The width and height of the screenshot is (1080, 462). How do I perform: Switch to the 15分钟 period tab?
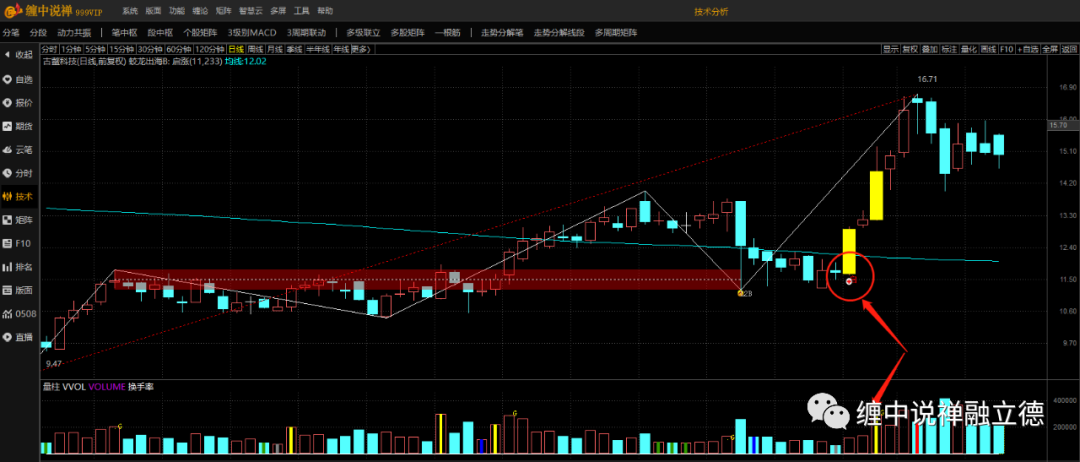120,49
